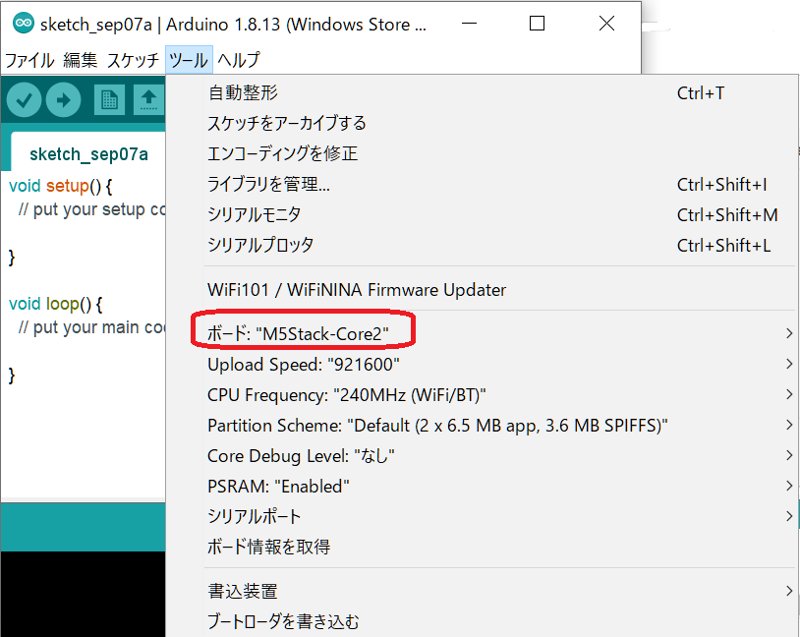Click the Verify checkmark toolbar icon
Image resolution: width=800 pixels, height=637 pixels.
point(24,100)
